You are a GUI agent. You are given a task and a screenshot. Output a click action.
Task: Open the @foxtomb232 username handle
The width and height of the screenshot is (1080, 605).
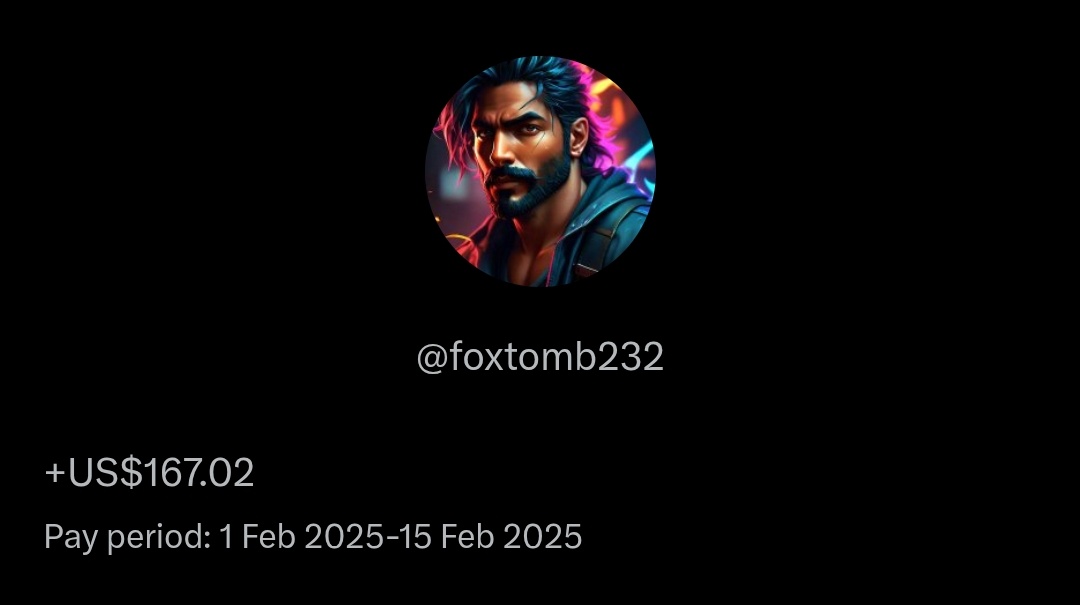[x=540, y=357]
